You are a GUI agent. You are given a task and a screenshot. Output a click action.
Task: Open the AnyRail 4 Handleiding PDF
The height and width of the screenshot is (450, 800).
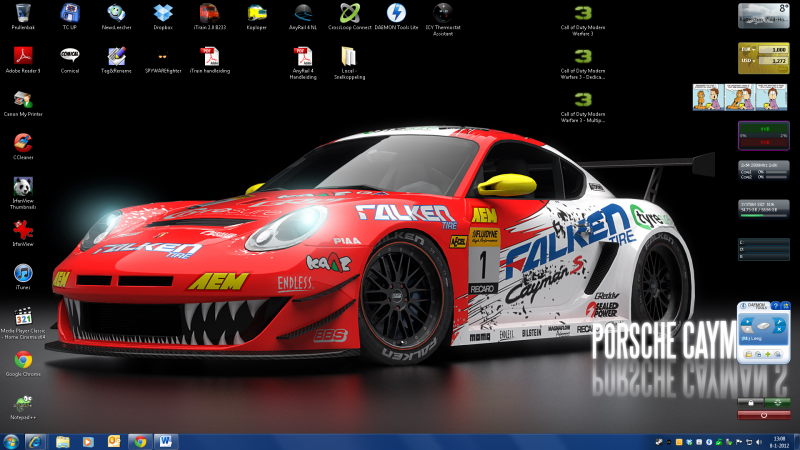[303, 63]
